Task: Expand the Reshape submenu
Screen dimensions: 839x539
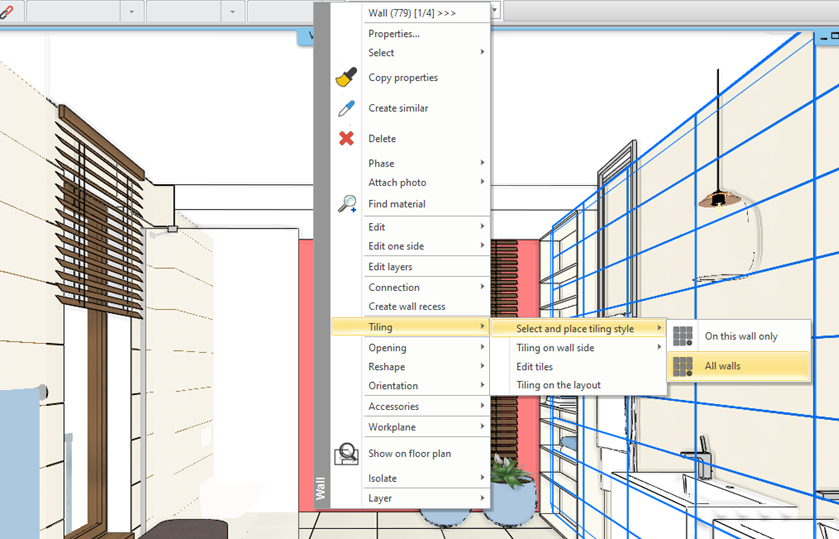Action: (x=426, y=367)
